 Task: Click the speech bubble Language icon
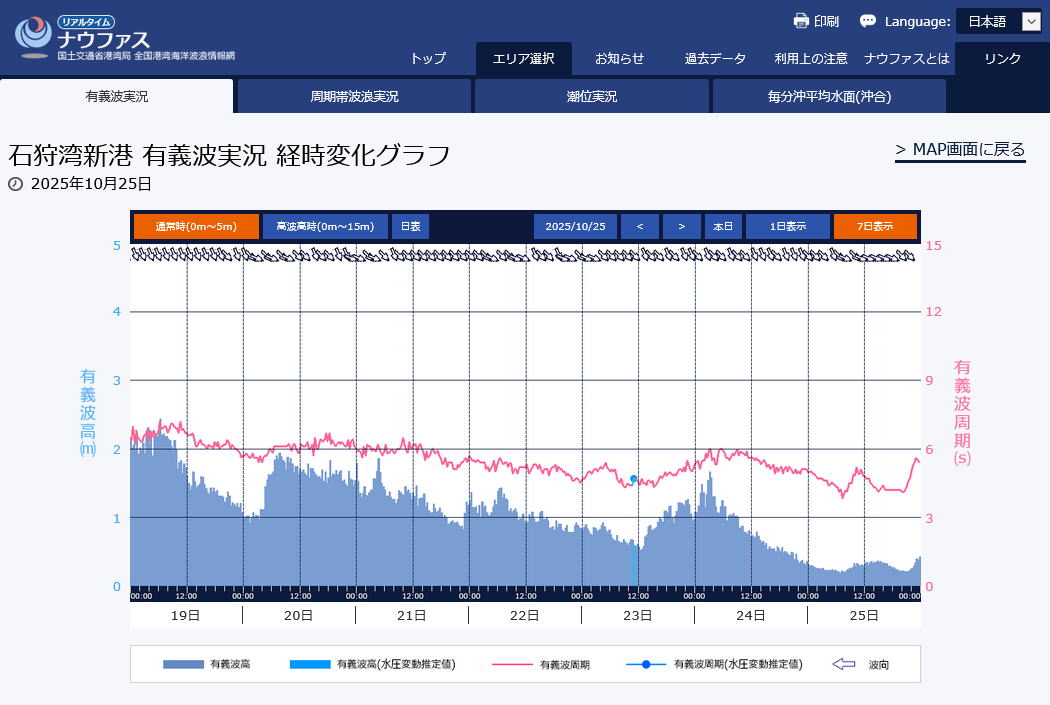(x=868, y=21)
